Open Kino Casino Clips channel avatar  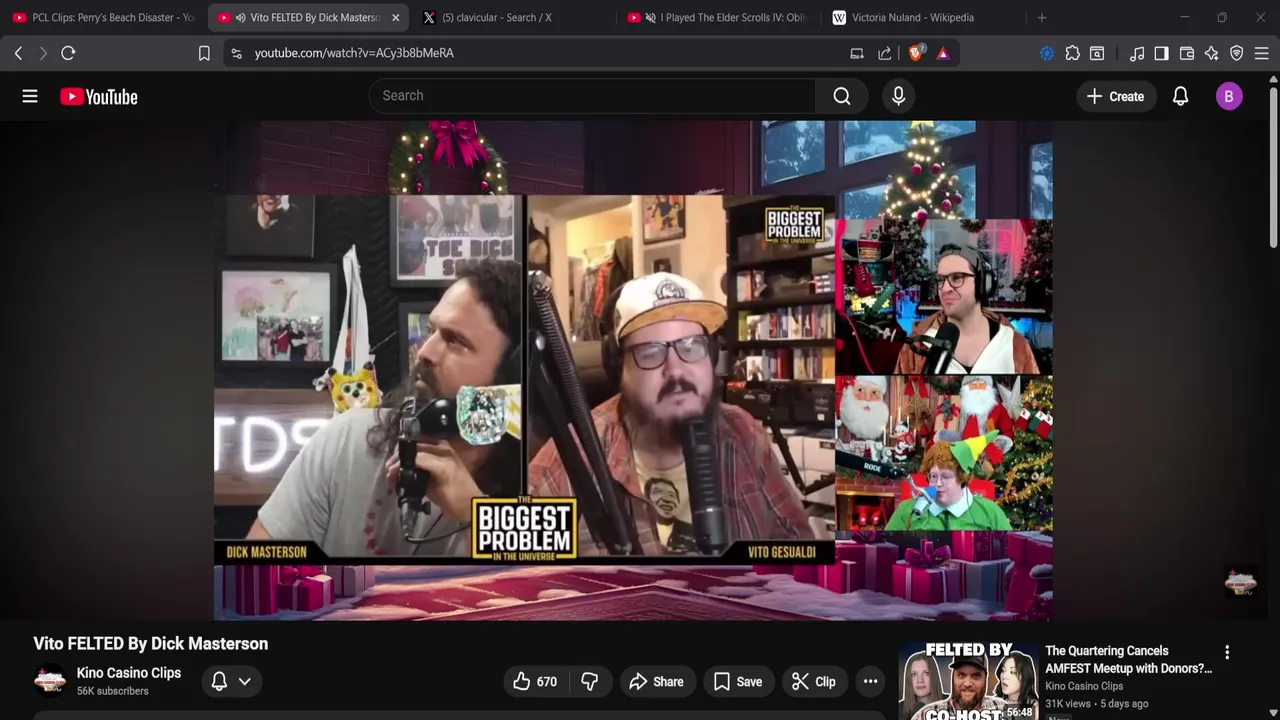50,681
